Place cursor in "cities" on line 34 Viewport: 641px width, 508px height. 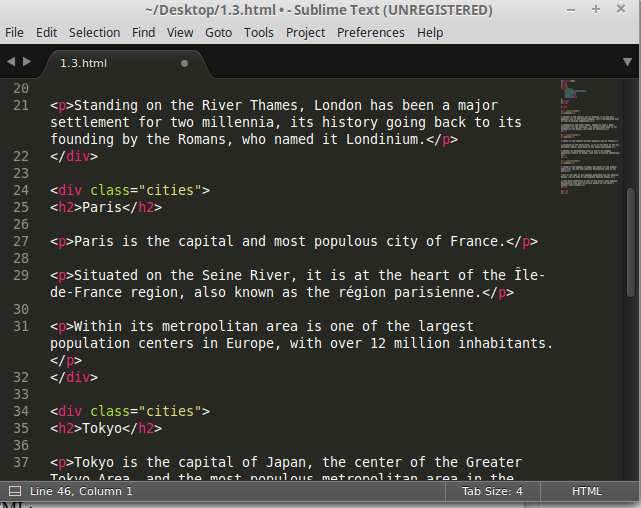coord(170,411)
